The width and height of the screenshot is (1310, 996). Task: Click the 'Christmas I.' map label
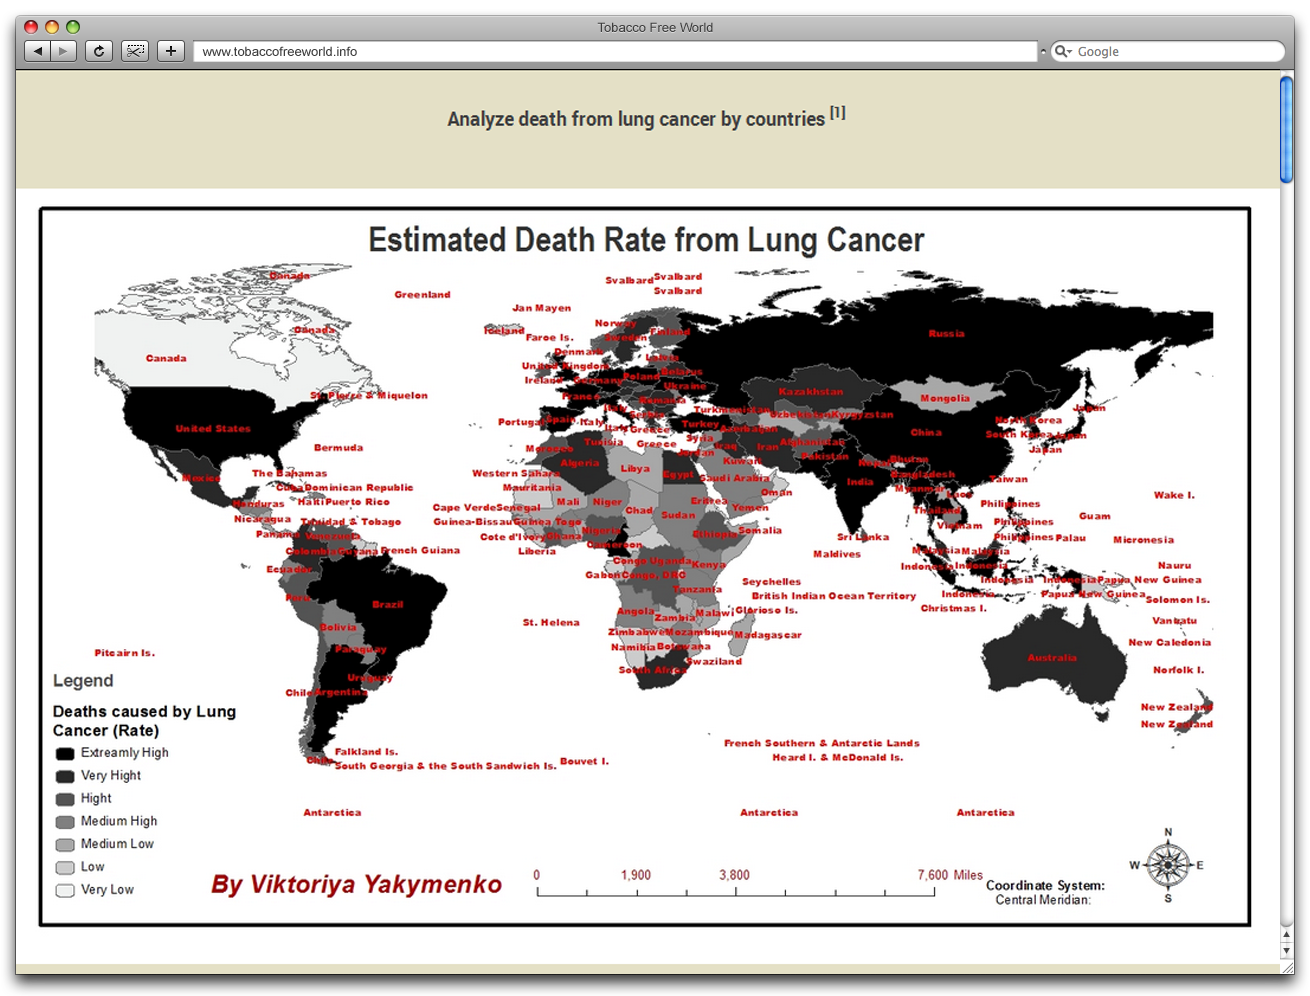954,609
